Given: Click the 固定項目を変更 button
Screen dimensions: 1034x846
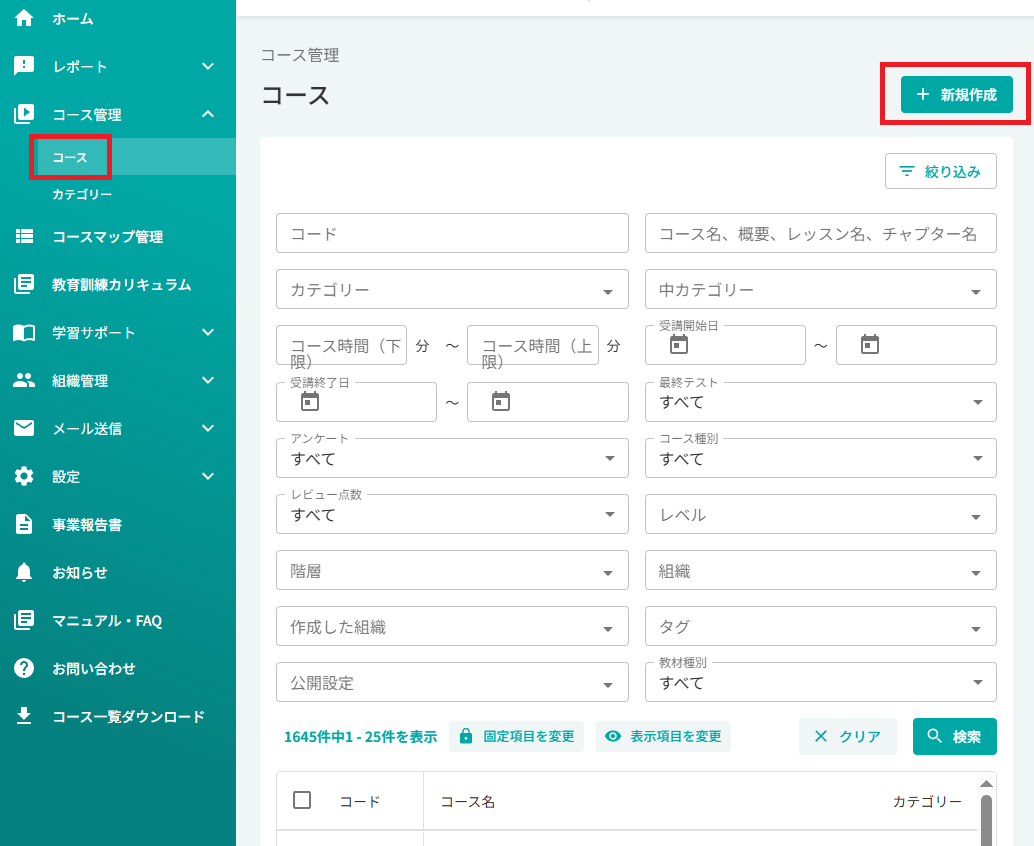Looking at the screenshot, I should pos(516,736).
